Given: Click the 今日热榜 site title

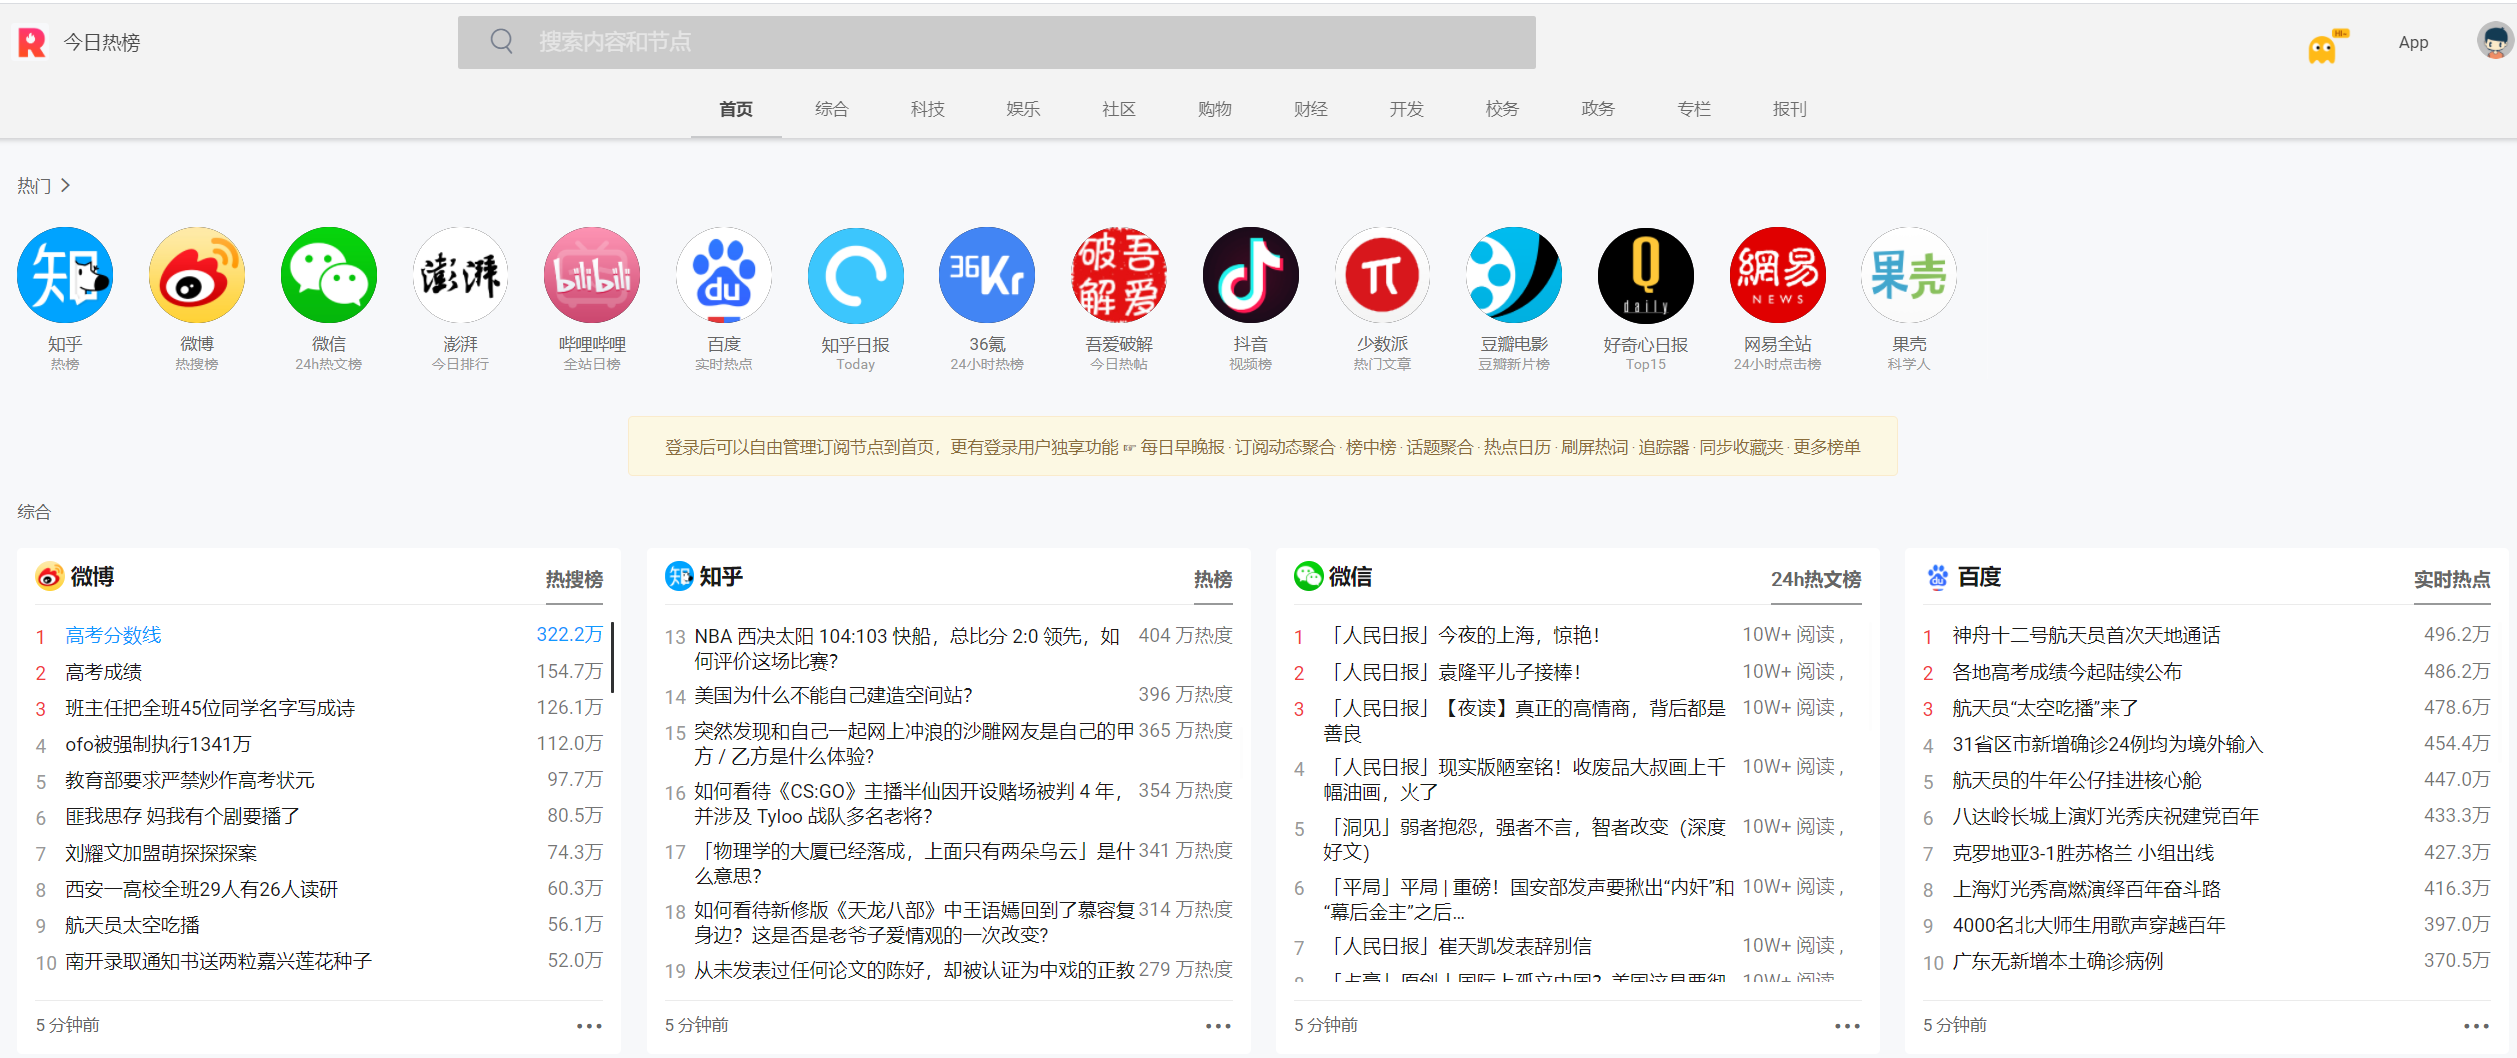Looking at the screenshot, I should click(102, 42).
